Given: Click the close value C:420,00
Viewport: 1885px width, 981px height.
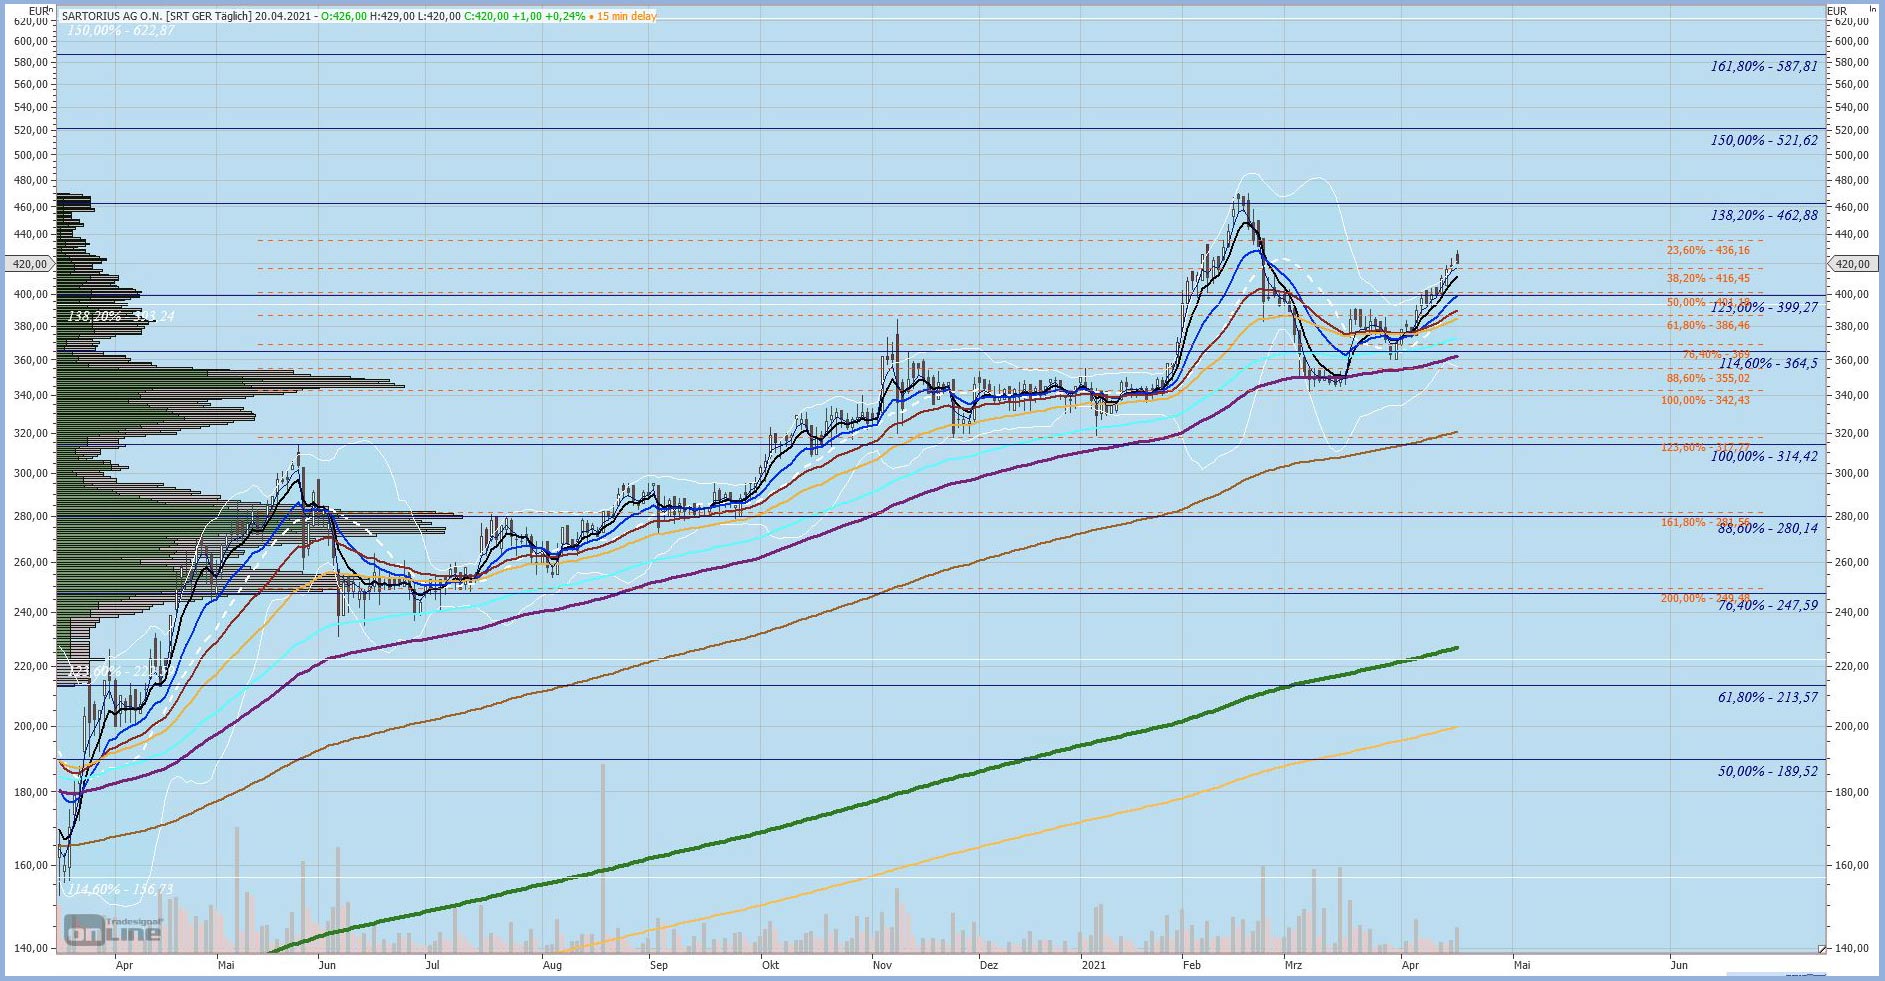Looking at the screenshot, I should click(x=487, y=16).
